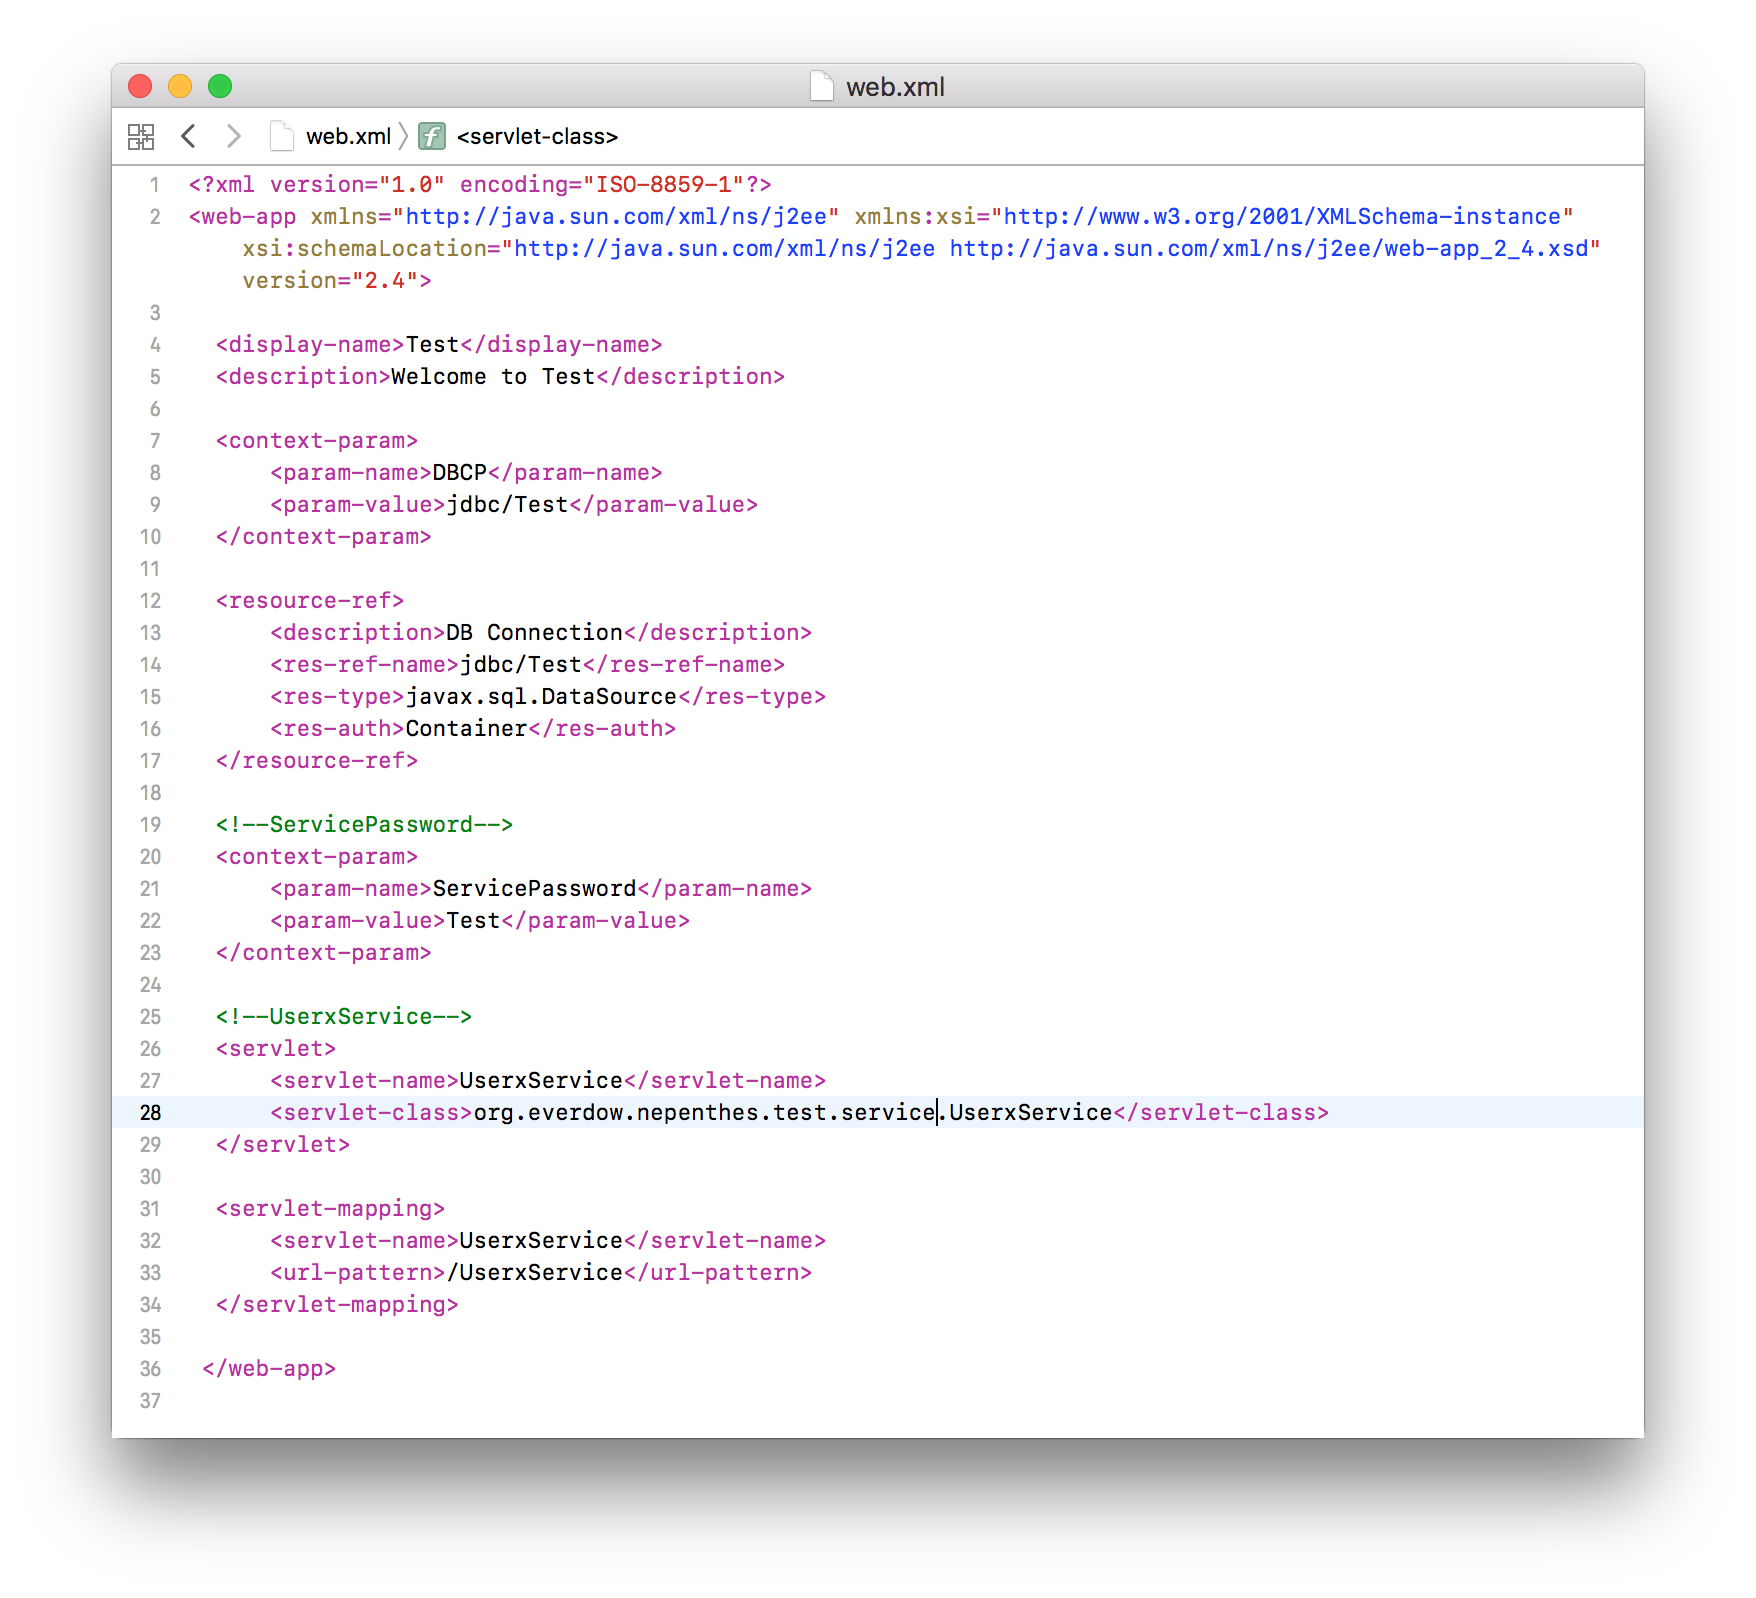Click the ServicePassword param-name line
Image resolution: width=1756 pixels, height=1598 pixels.
[541, 889]
